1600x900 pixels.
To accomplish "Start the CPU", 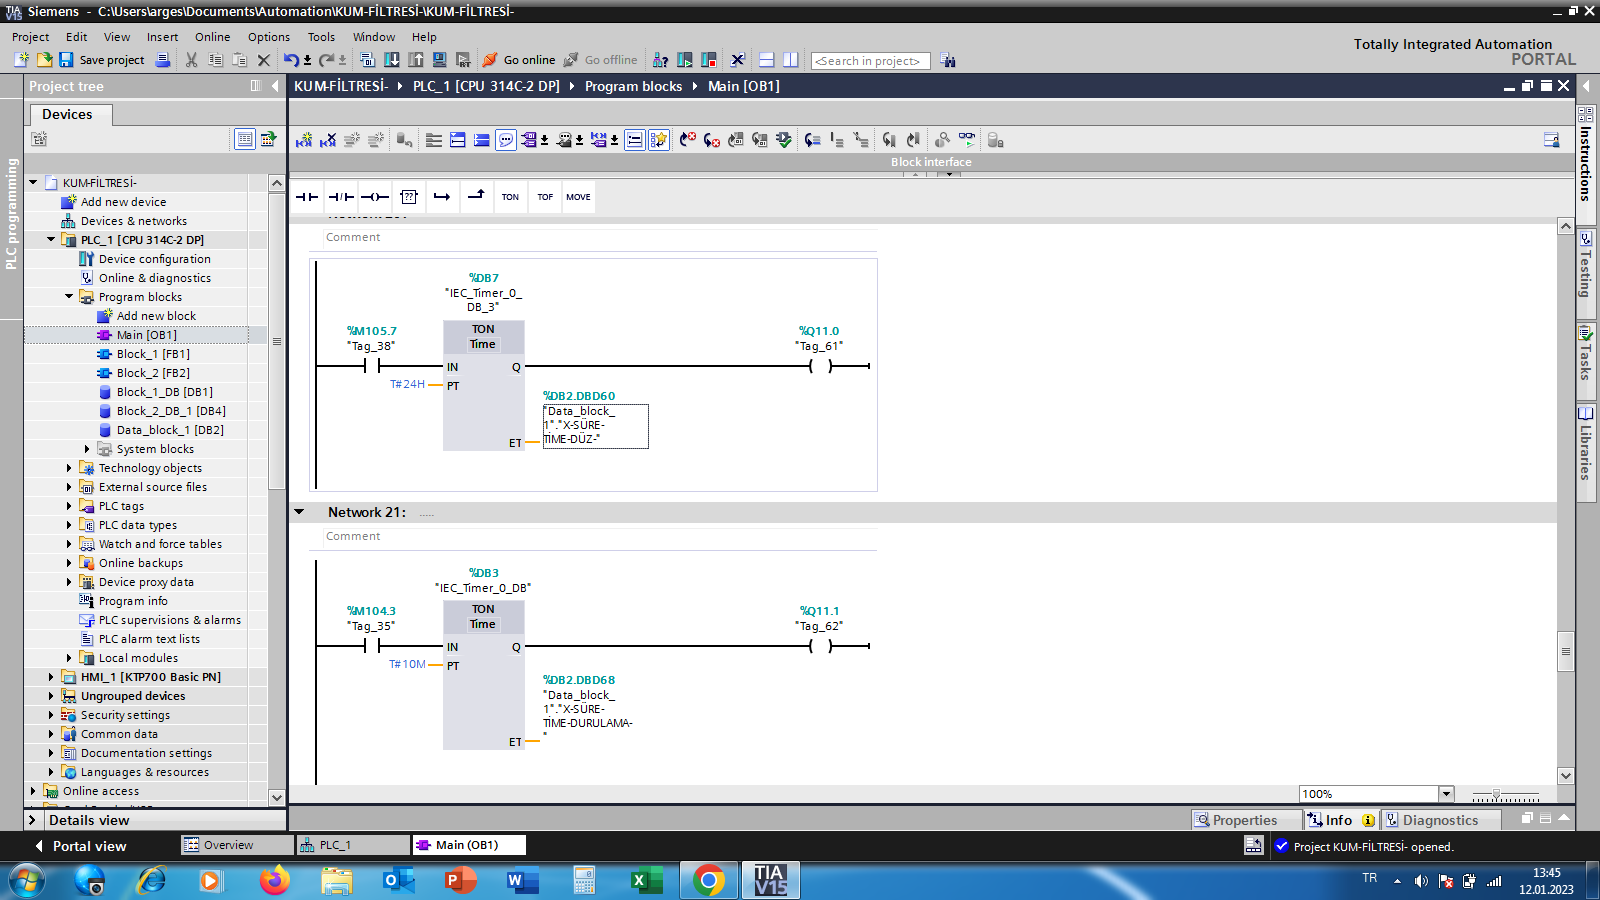I will (685, 60).
